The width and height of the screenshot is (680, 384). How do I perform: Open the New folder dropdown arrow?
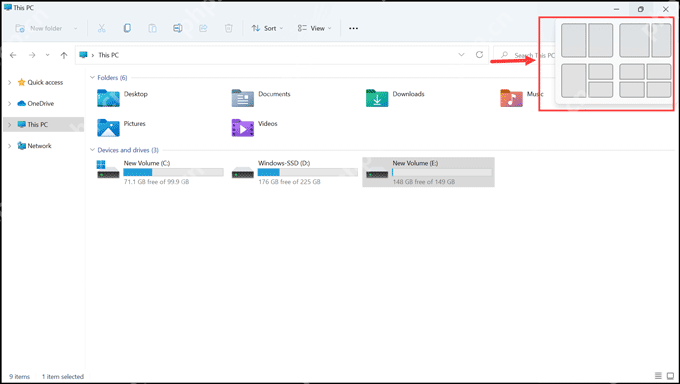coord(75,28)
